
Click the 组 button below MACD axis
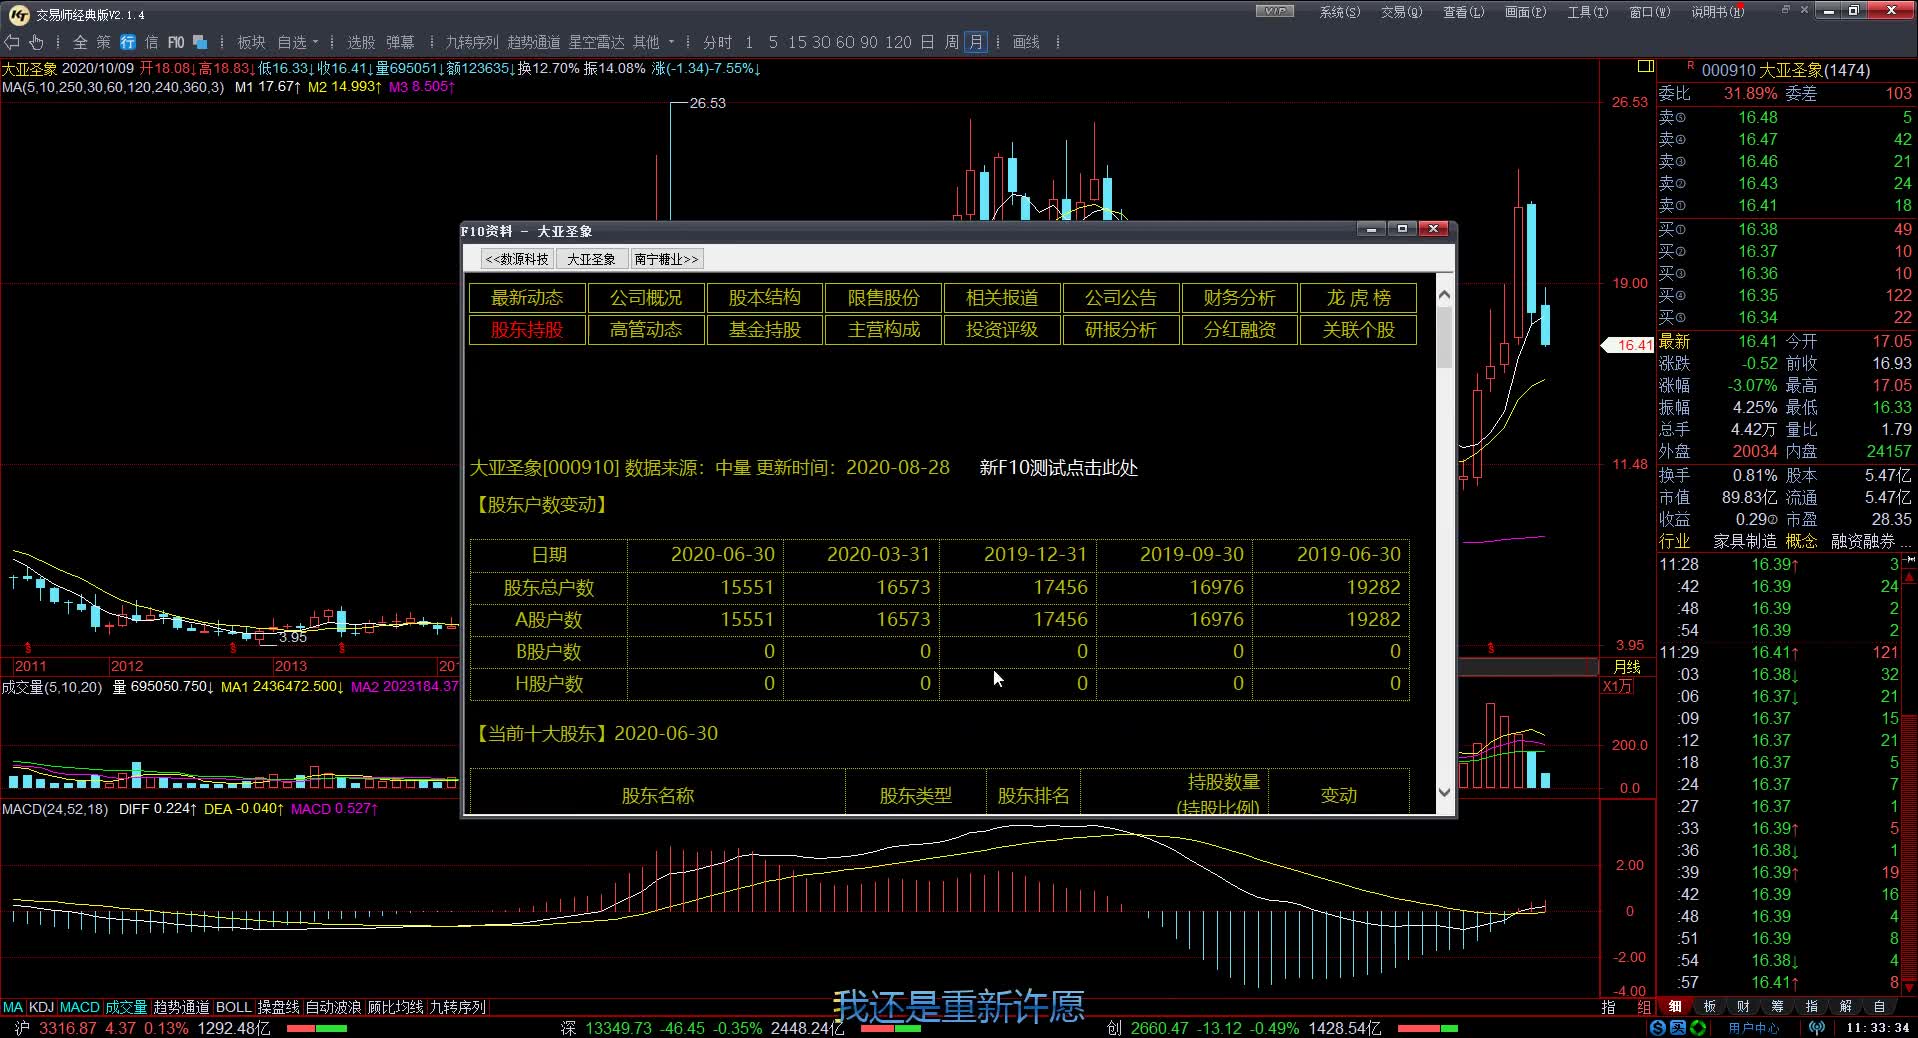pyautogui.click(x=1644, y=1007)
